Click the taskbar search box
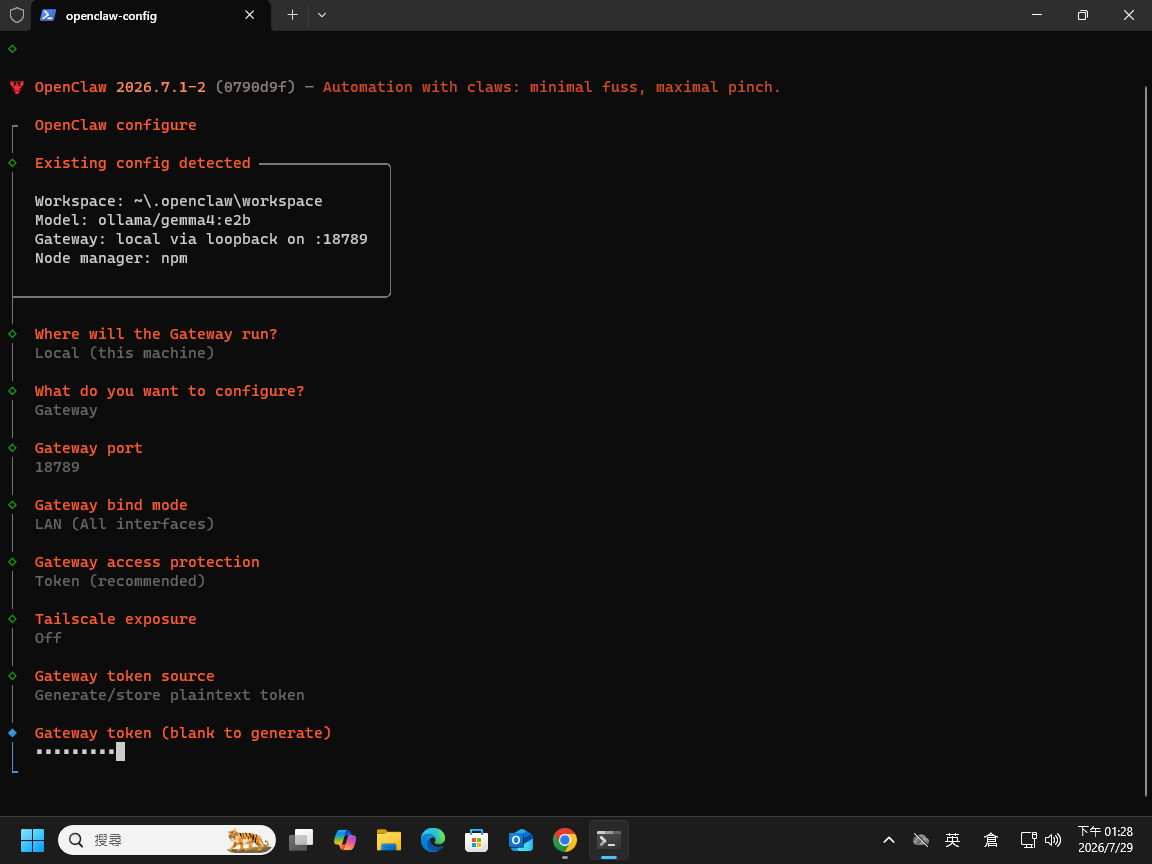 tap(167, 840)
